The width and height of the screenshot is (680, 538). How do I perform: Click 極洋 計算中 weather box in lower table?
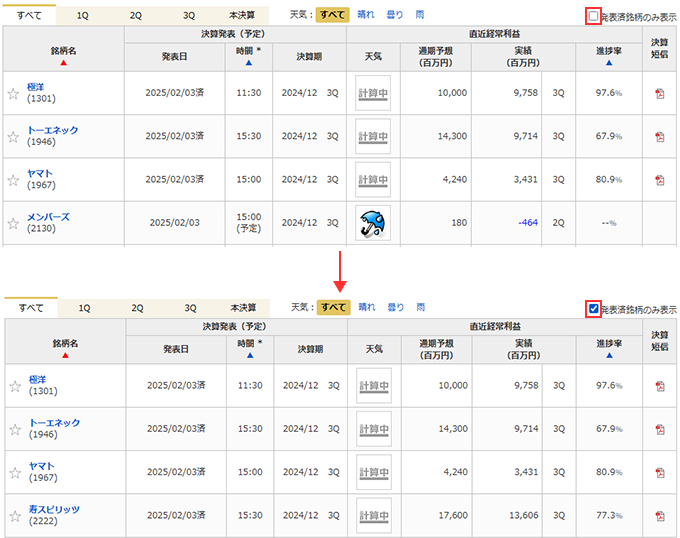(x=374, y=386)
